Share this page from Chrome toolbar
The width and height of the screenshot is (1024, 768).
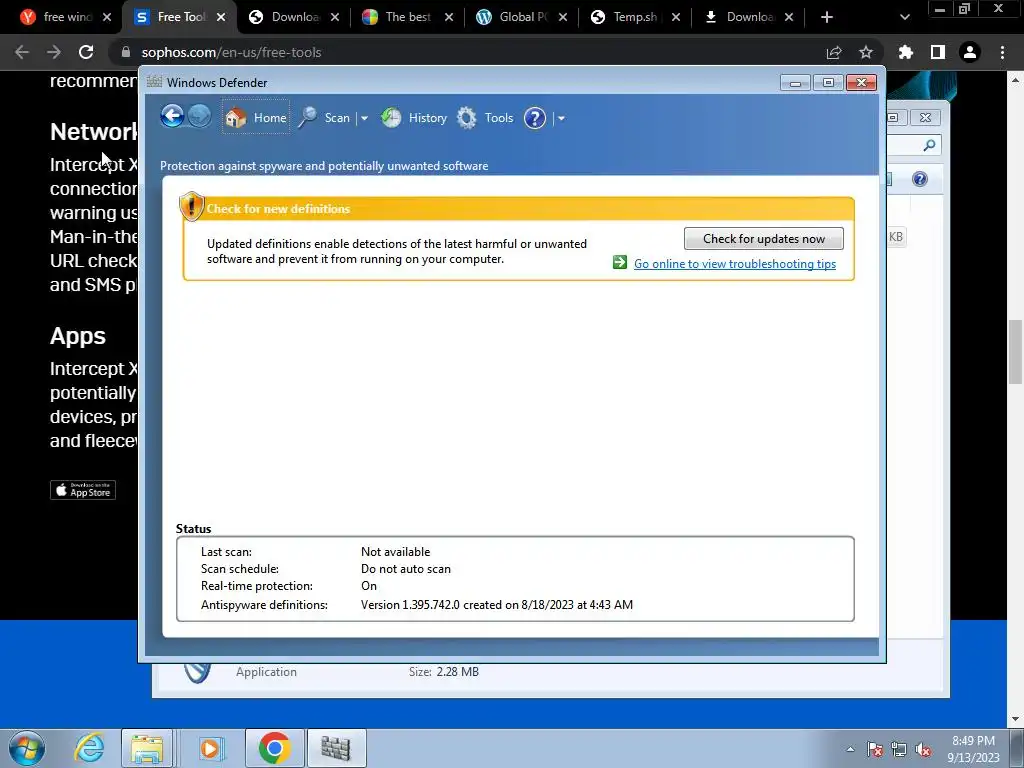834,52
